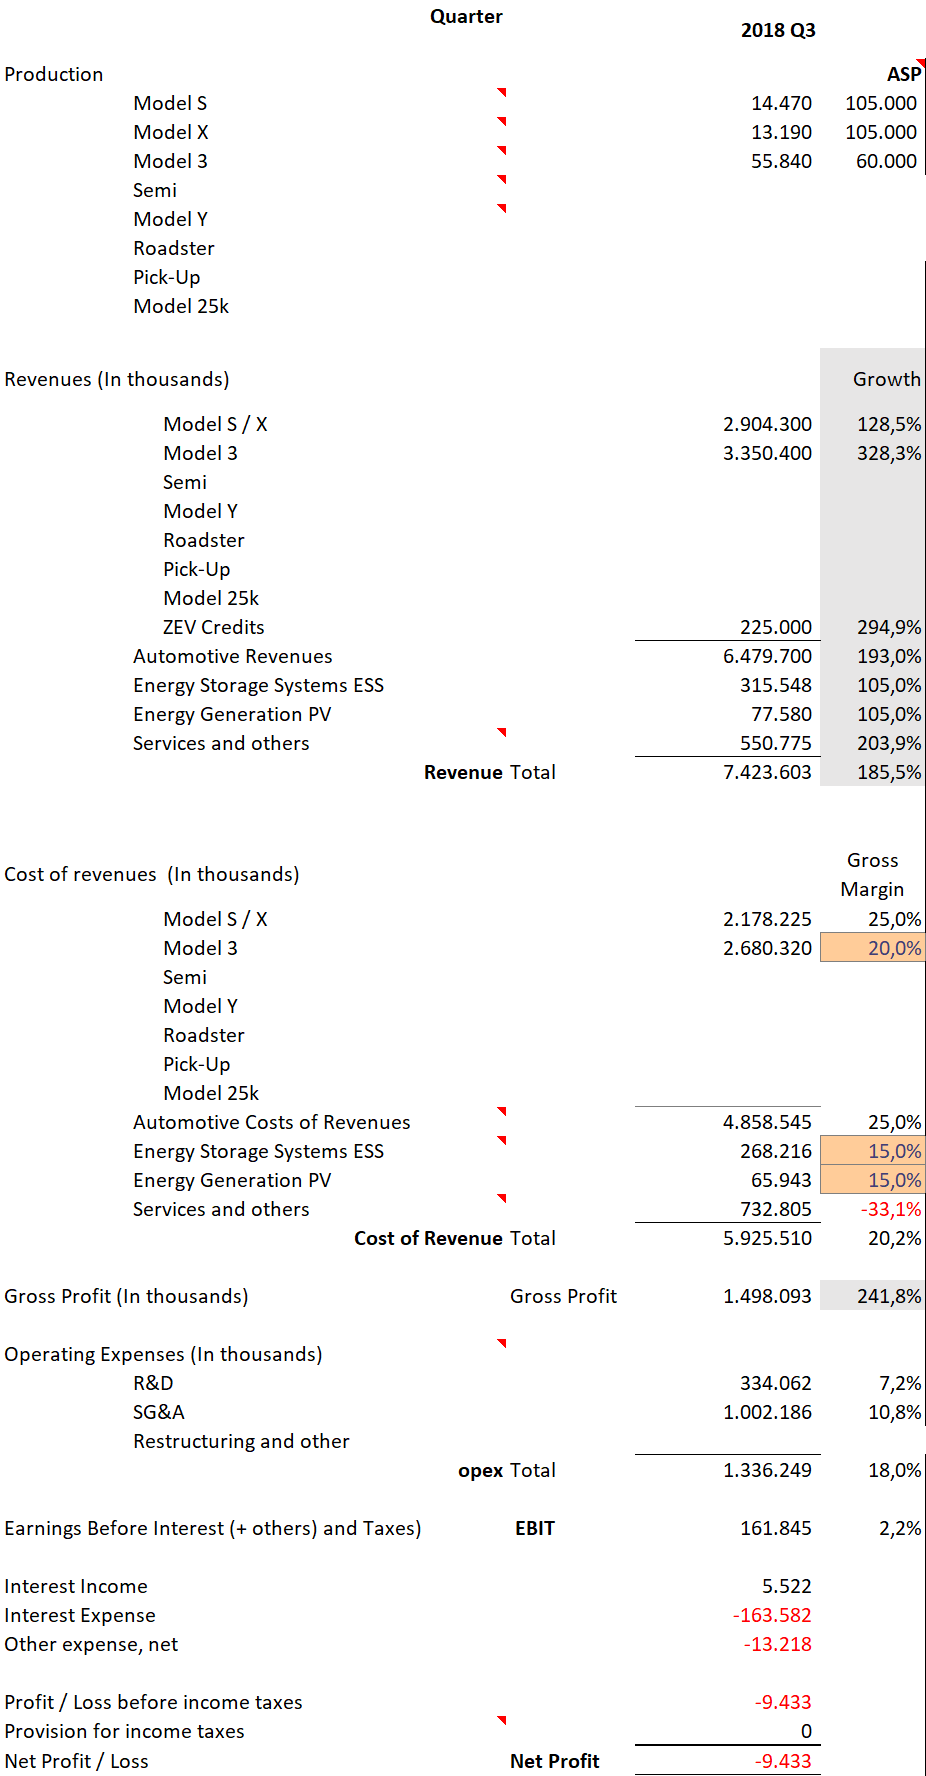926x1776 pixels.
Task: Select the 'Roadster' production row label
Action: pos(174,248)
